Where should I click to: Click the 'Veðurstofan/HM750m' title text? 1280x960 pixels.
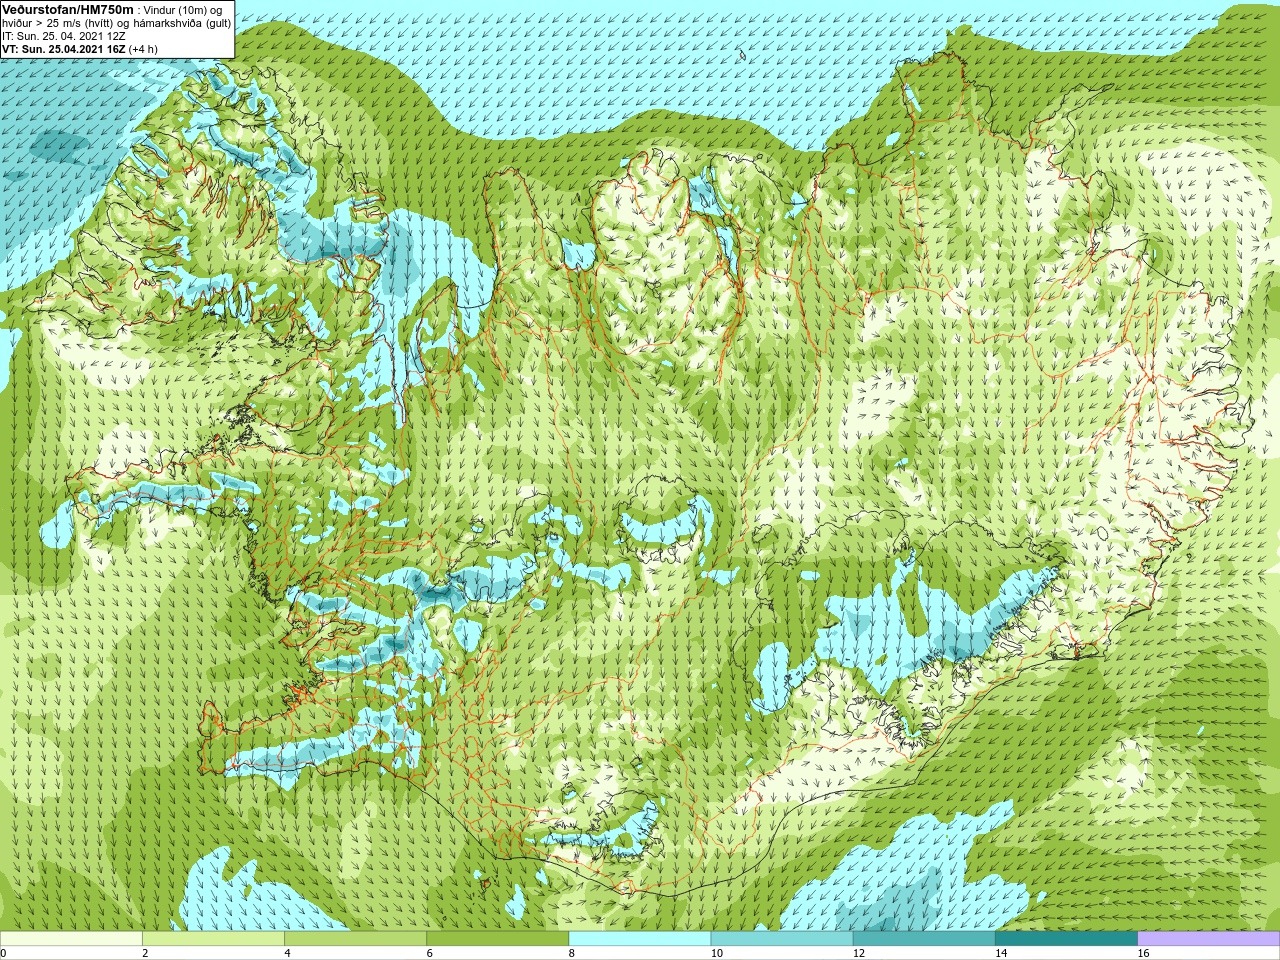(x=67, y=9)
